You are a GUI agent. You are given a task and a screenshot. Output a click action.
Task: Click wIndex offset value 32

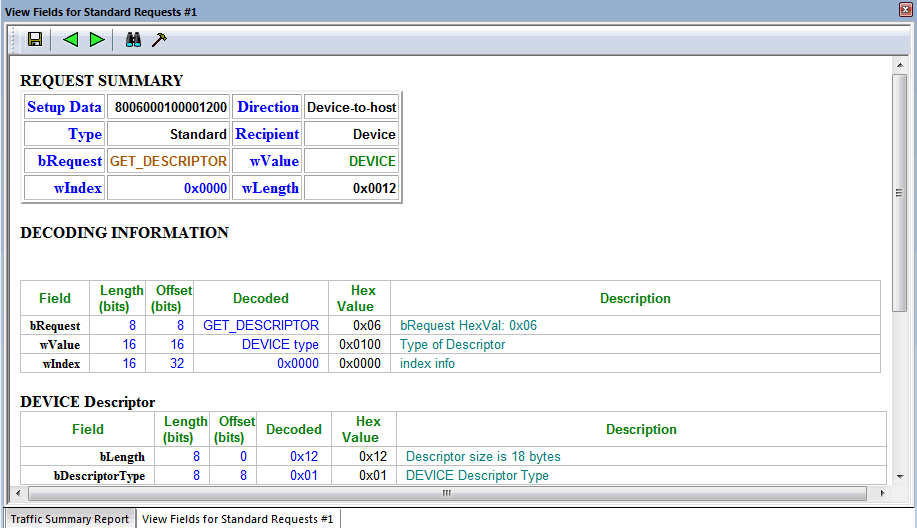[x=177, y=364]
